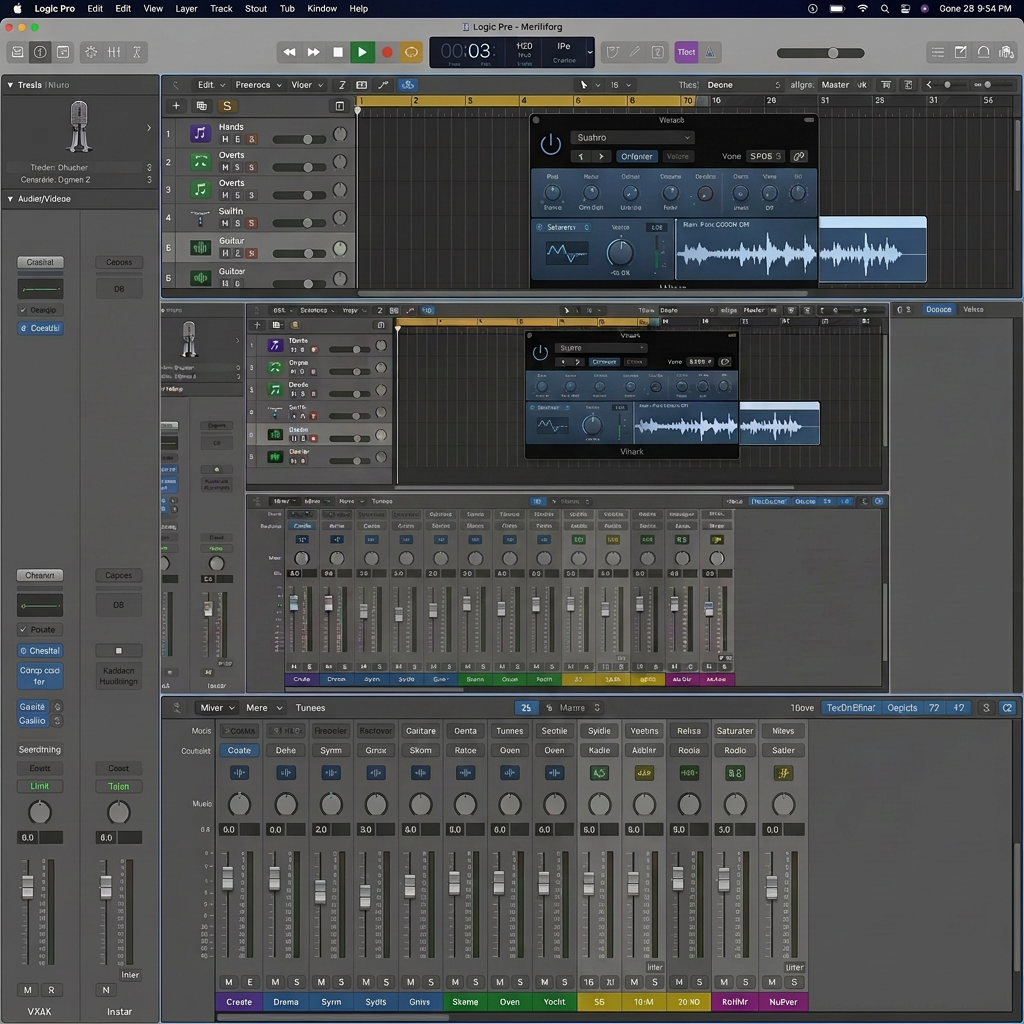
Task: Click the Play button in transport
Action: [x=362, y=52]
